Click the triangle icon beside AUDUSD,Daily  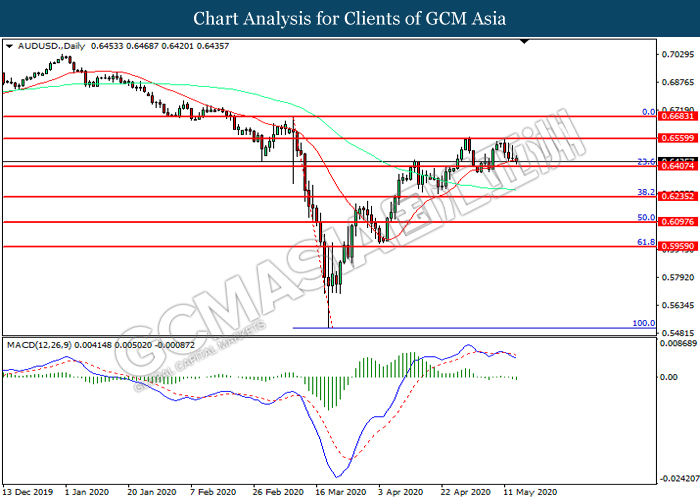pyautogui.click(x=9, y=46)
